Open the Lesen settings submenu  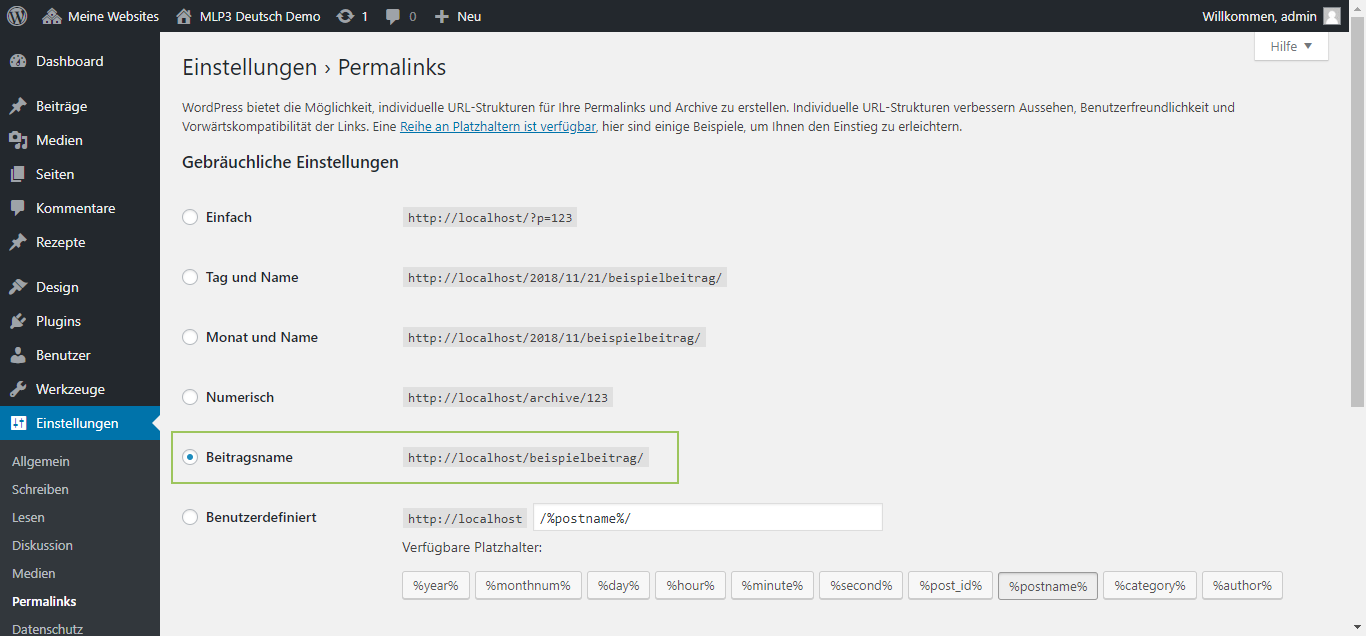(28, 517)
